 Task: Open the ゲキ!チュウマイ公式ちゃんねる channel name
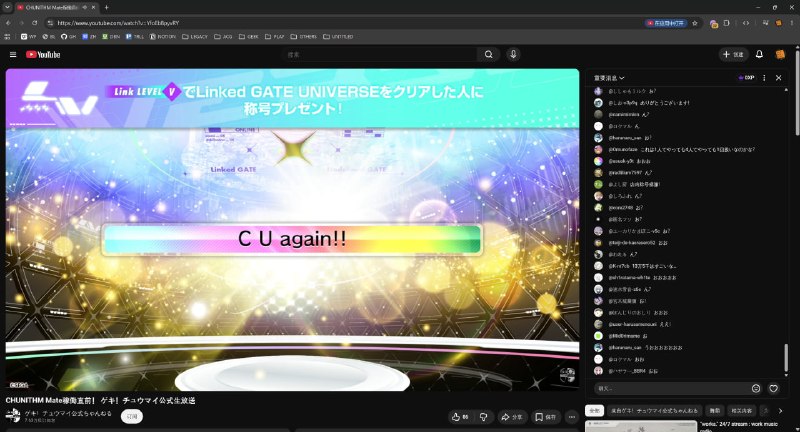68,413
